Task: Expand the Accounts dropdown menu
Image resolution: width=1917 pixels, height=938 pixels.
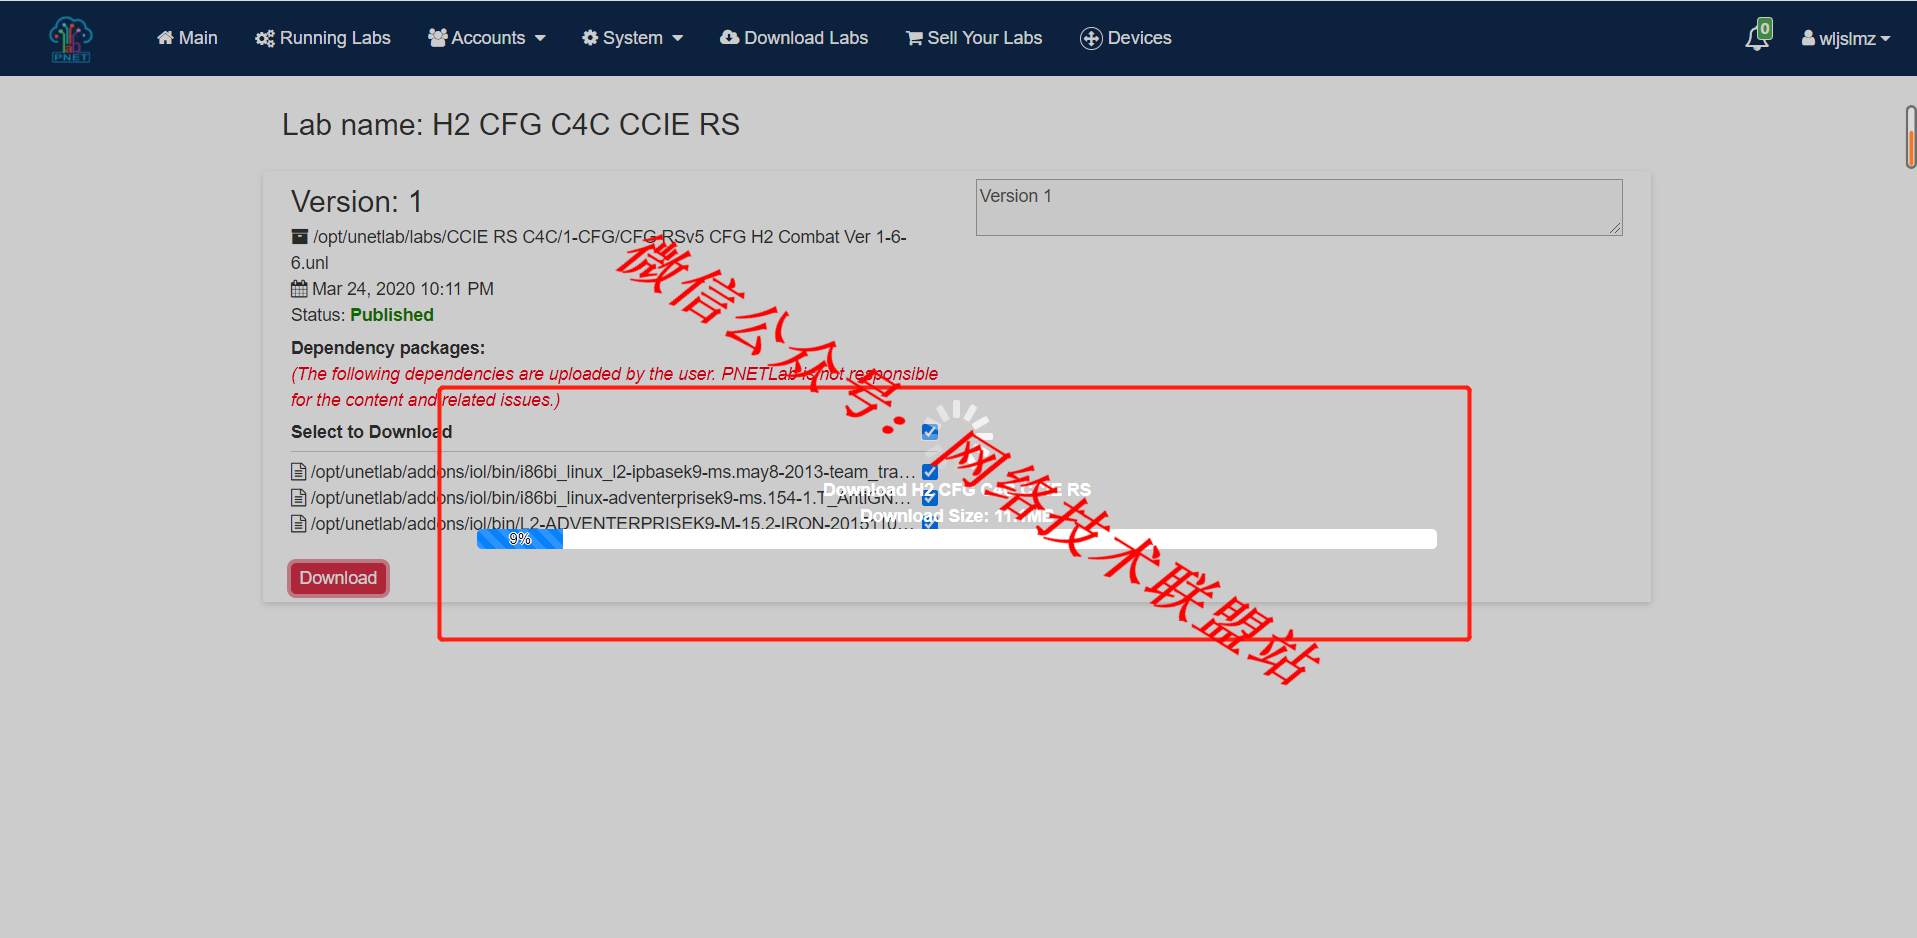Action: pos(487,38)
